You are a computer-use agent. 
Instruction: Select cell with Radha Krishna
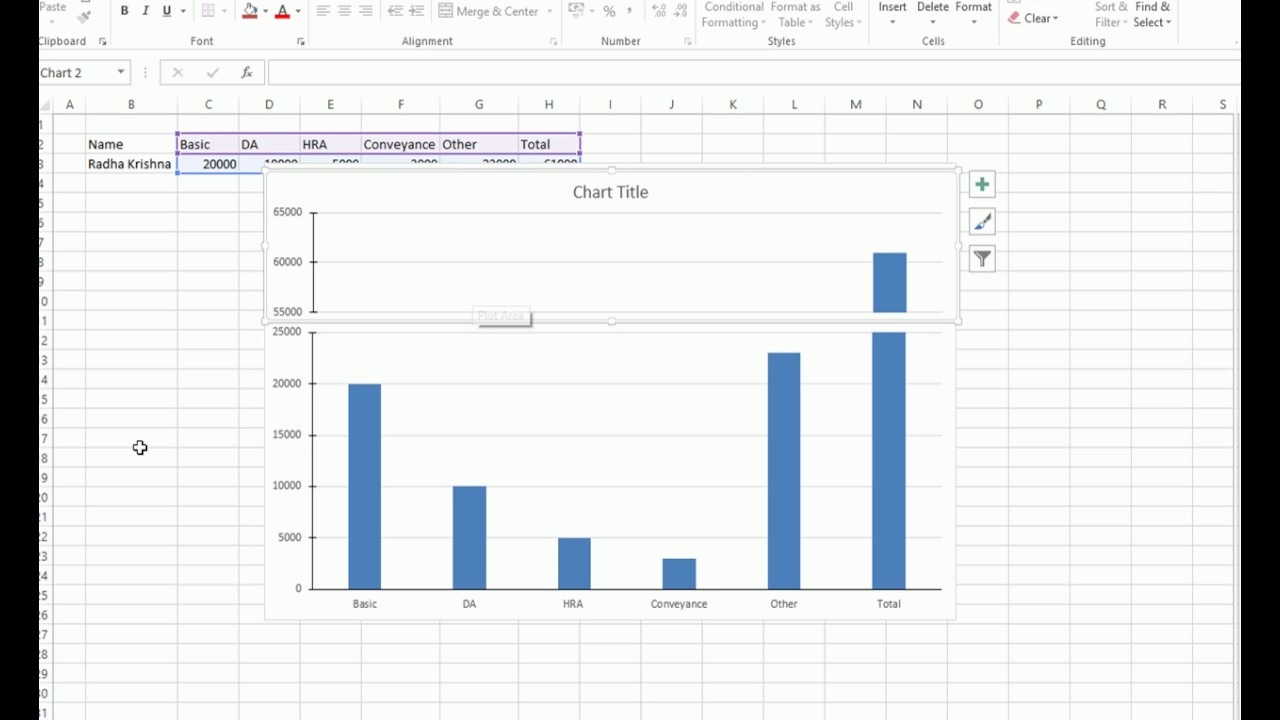tap(130, 164)
